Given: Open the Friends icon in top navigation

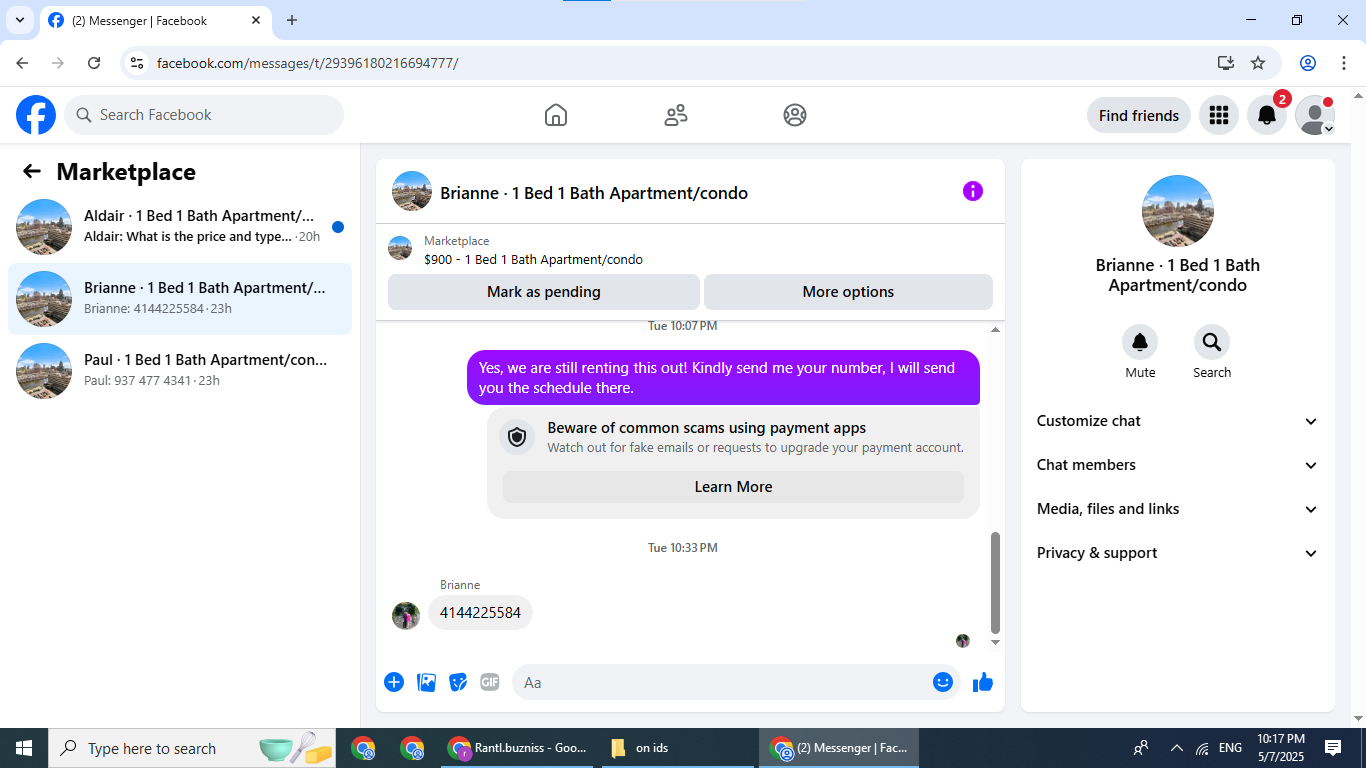Looking at the screenshot, I should click(x=676, y=115).
